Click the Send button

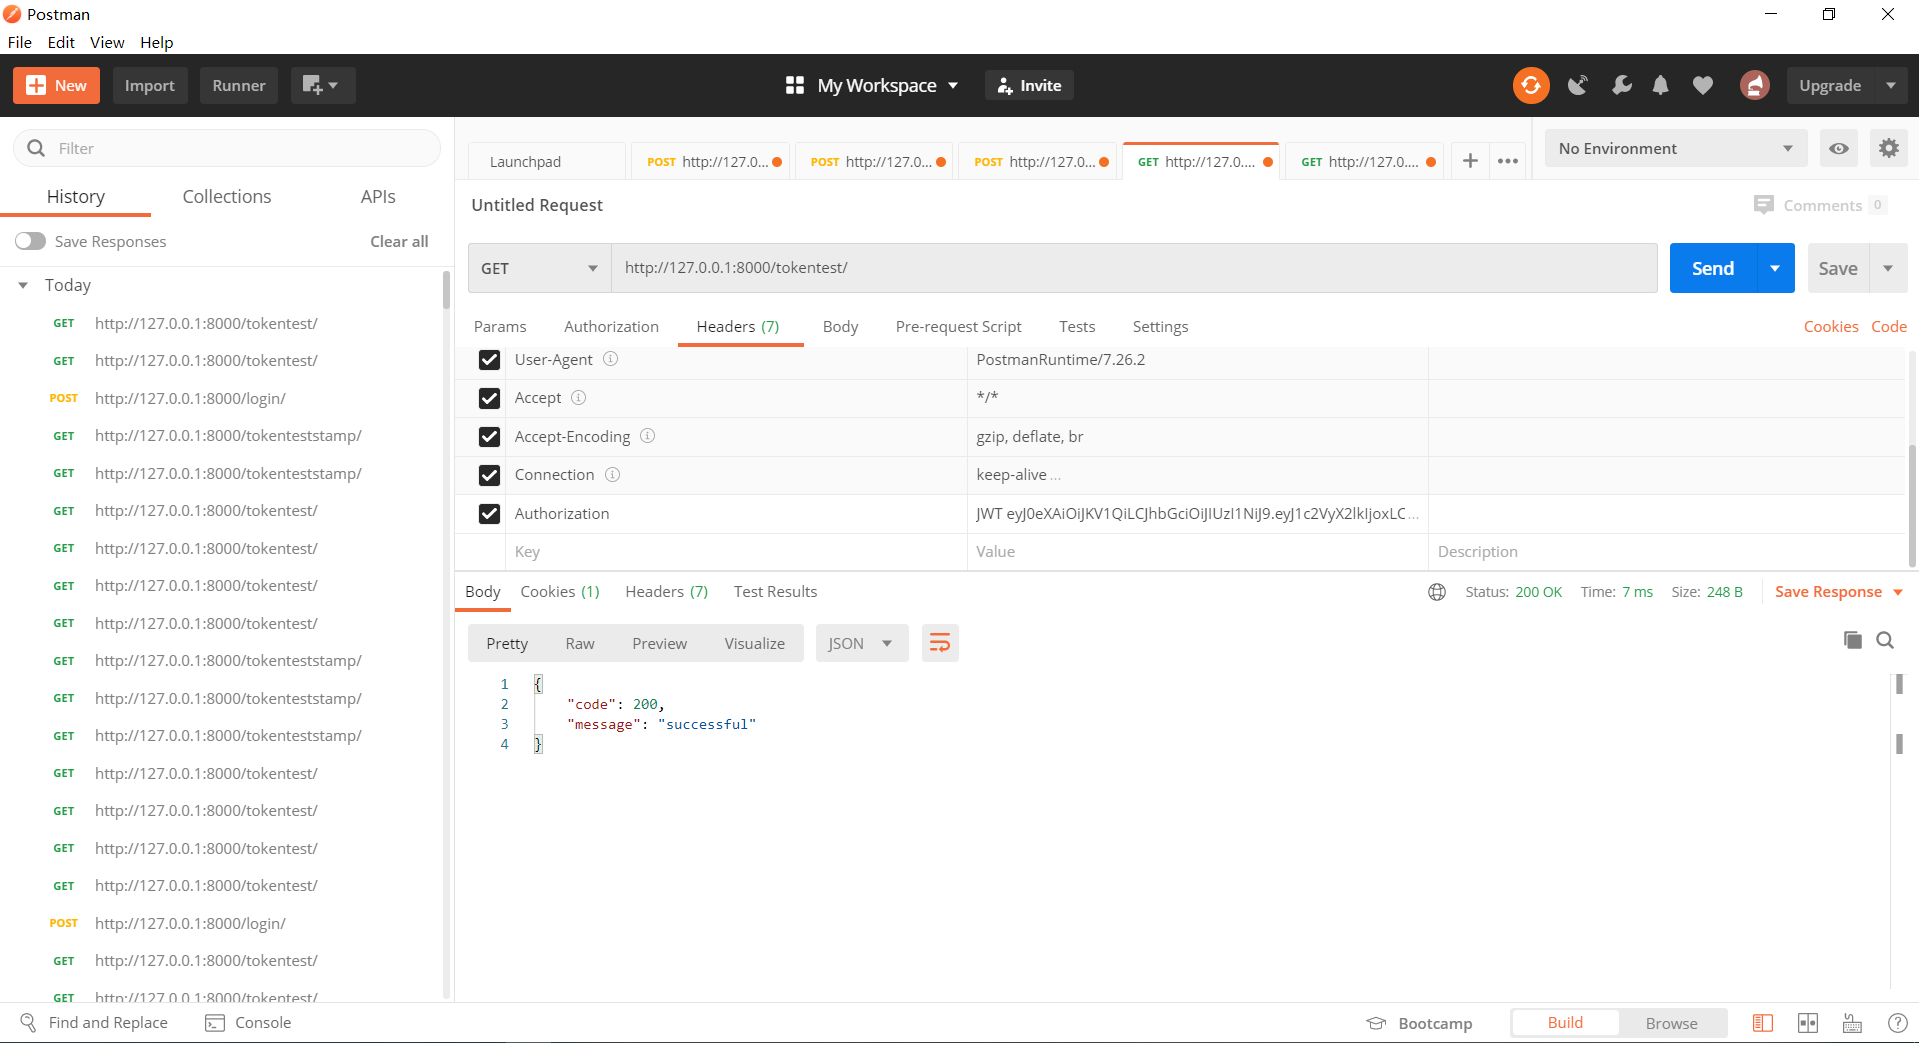pos(1712,267)
